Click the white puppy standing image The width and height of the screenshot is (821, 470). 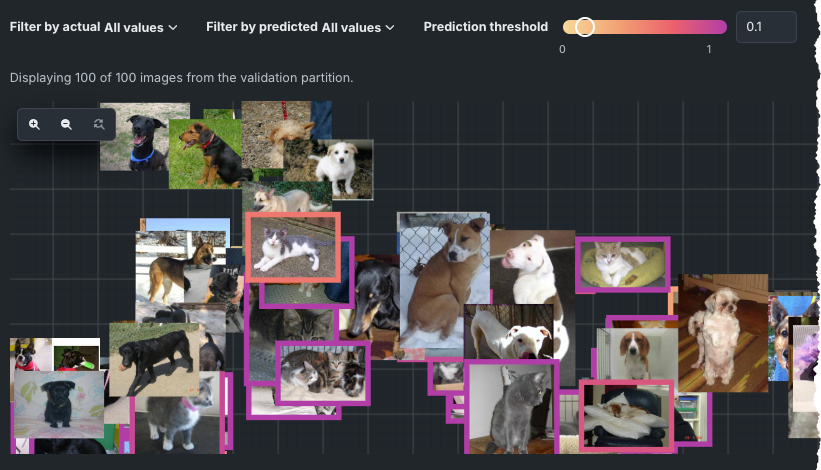(x=339, y=170)
